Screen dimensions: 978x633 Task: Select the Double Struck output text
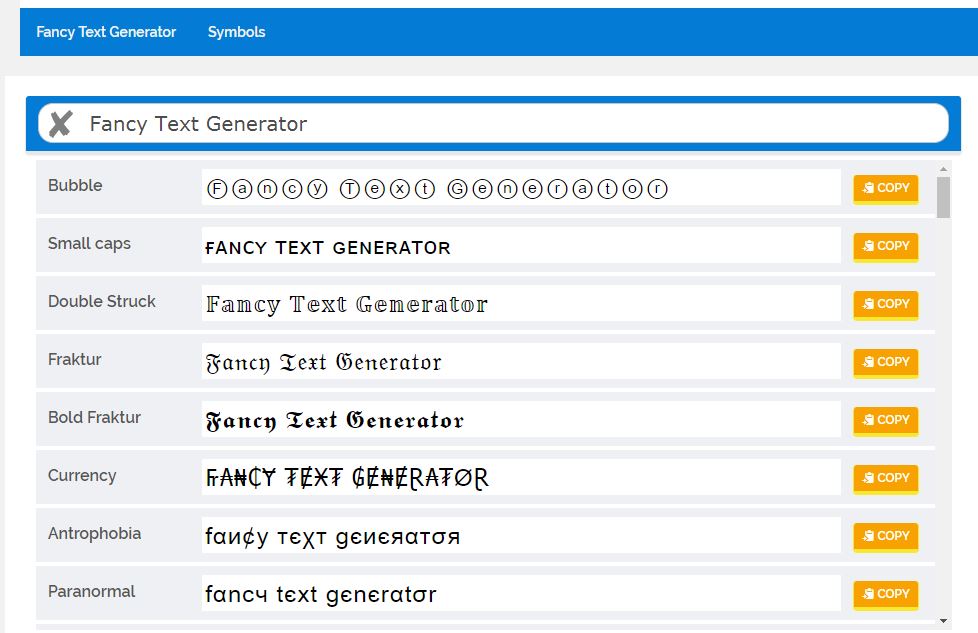347,305
